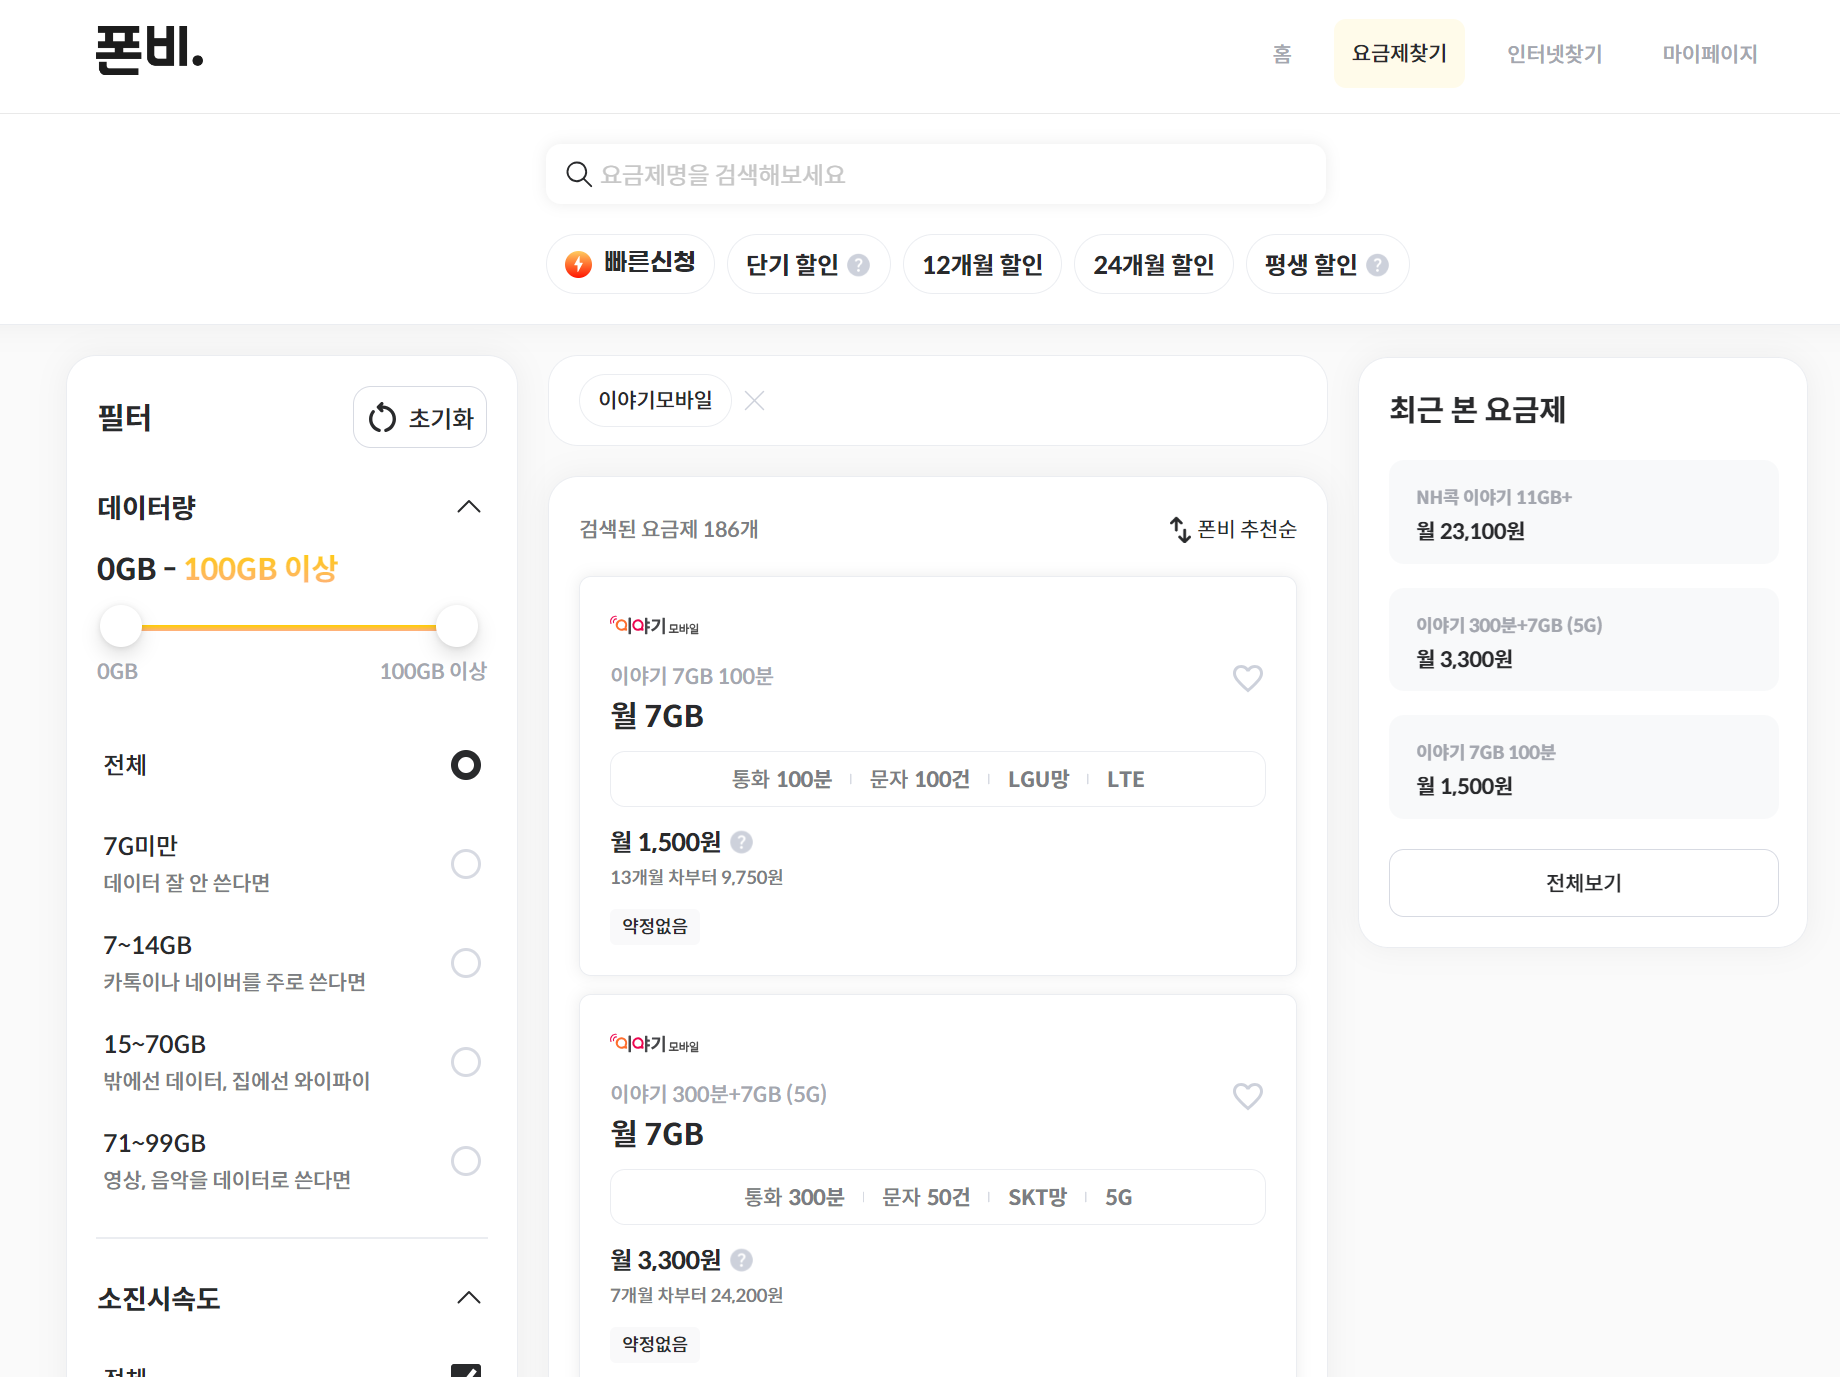Go to the 홈 nav tab
This screenshot has width=1840, height=1377.
(1282, 54)
